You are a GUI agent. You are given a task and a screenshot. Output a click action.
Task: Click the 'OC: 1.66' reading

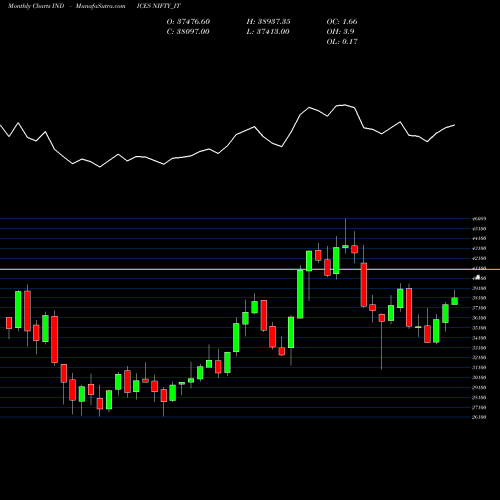342,22
